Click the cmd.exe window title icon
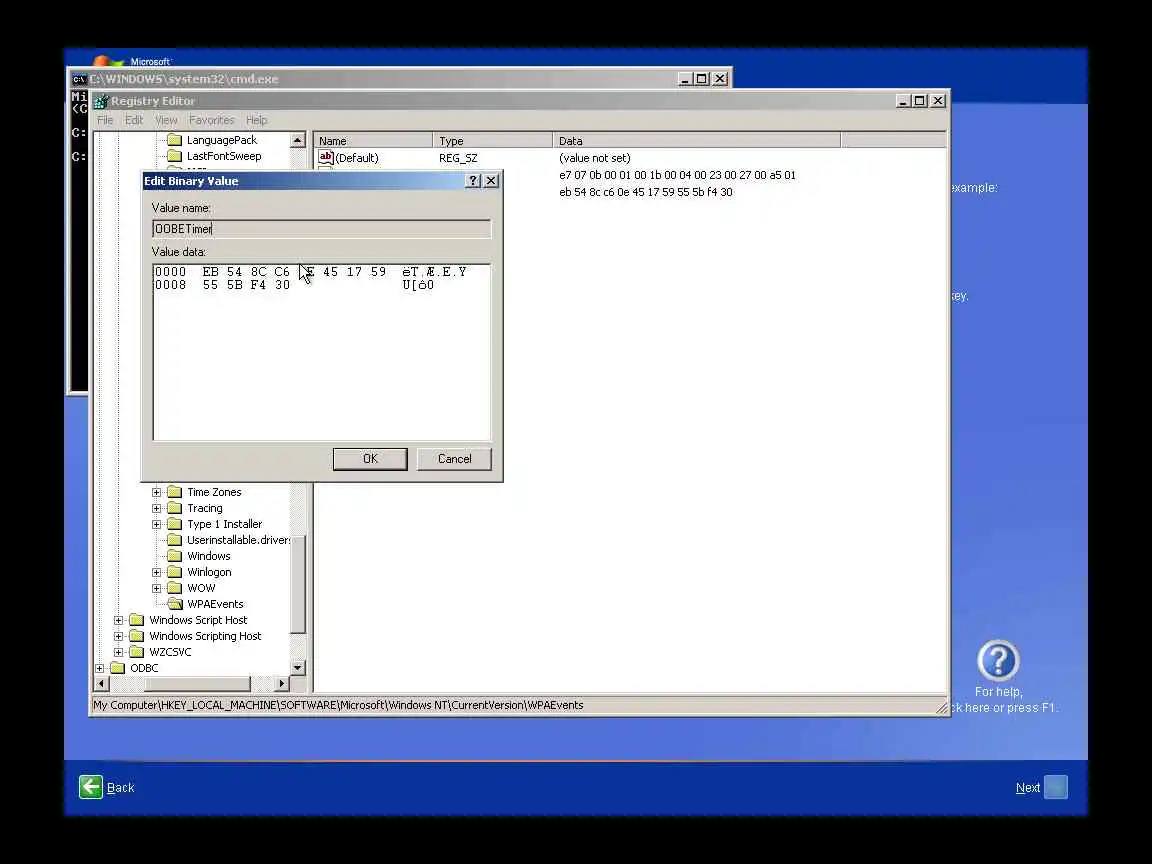 click(x=79, y=79)
